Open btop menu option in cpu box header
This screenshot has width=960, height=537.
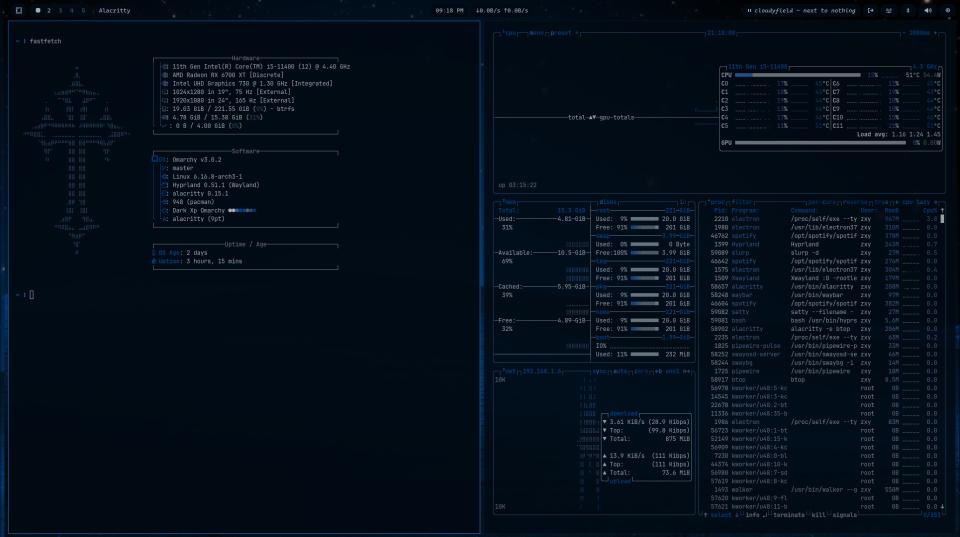(536, 33)
